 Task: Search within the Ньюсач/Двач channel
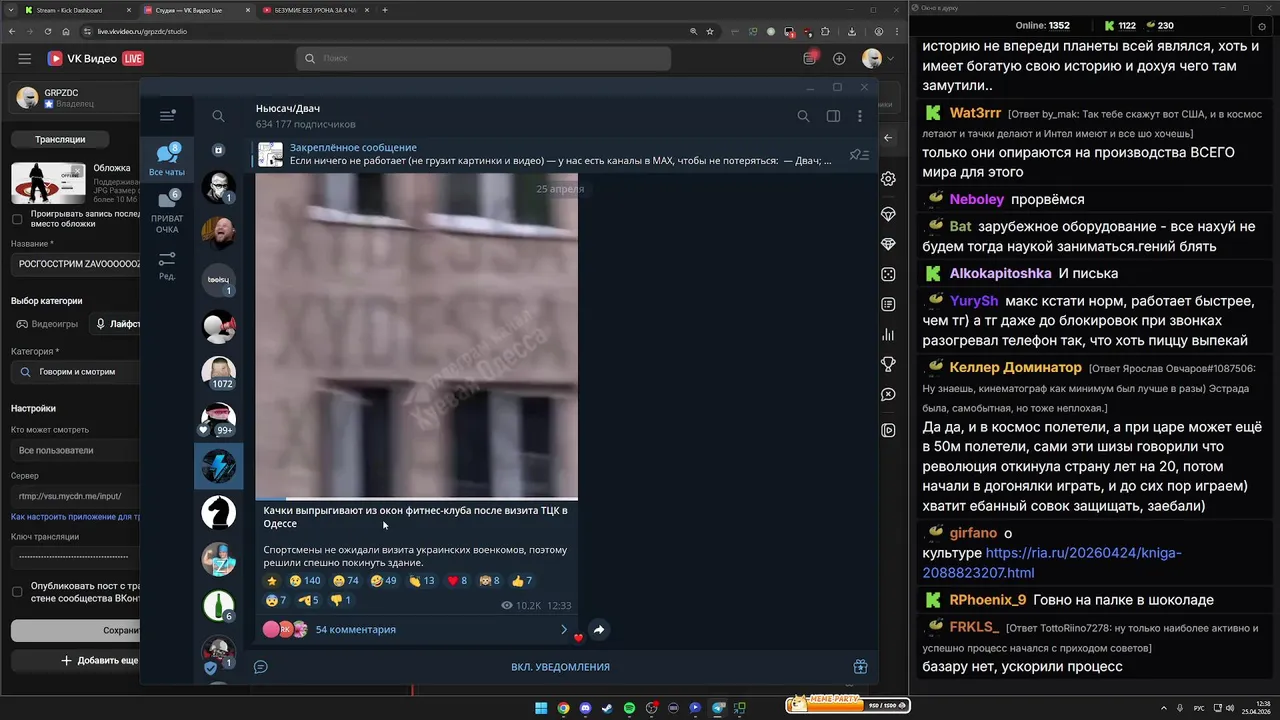(803, 116)
